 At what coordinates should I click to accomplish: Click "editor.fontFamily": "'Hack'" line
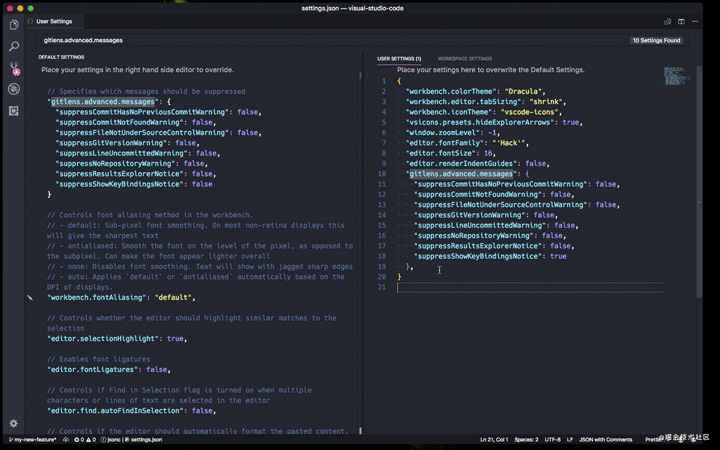pyautogui.click(x=467, y=143)
